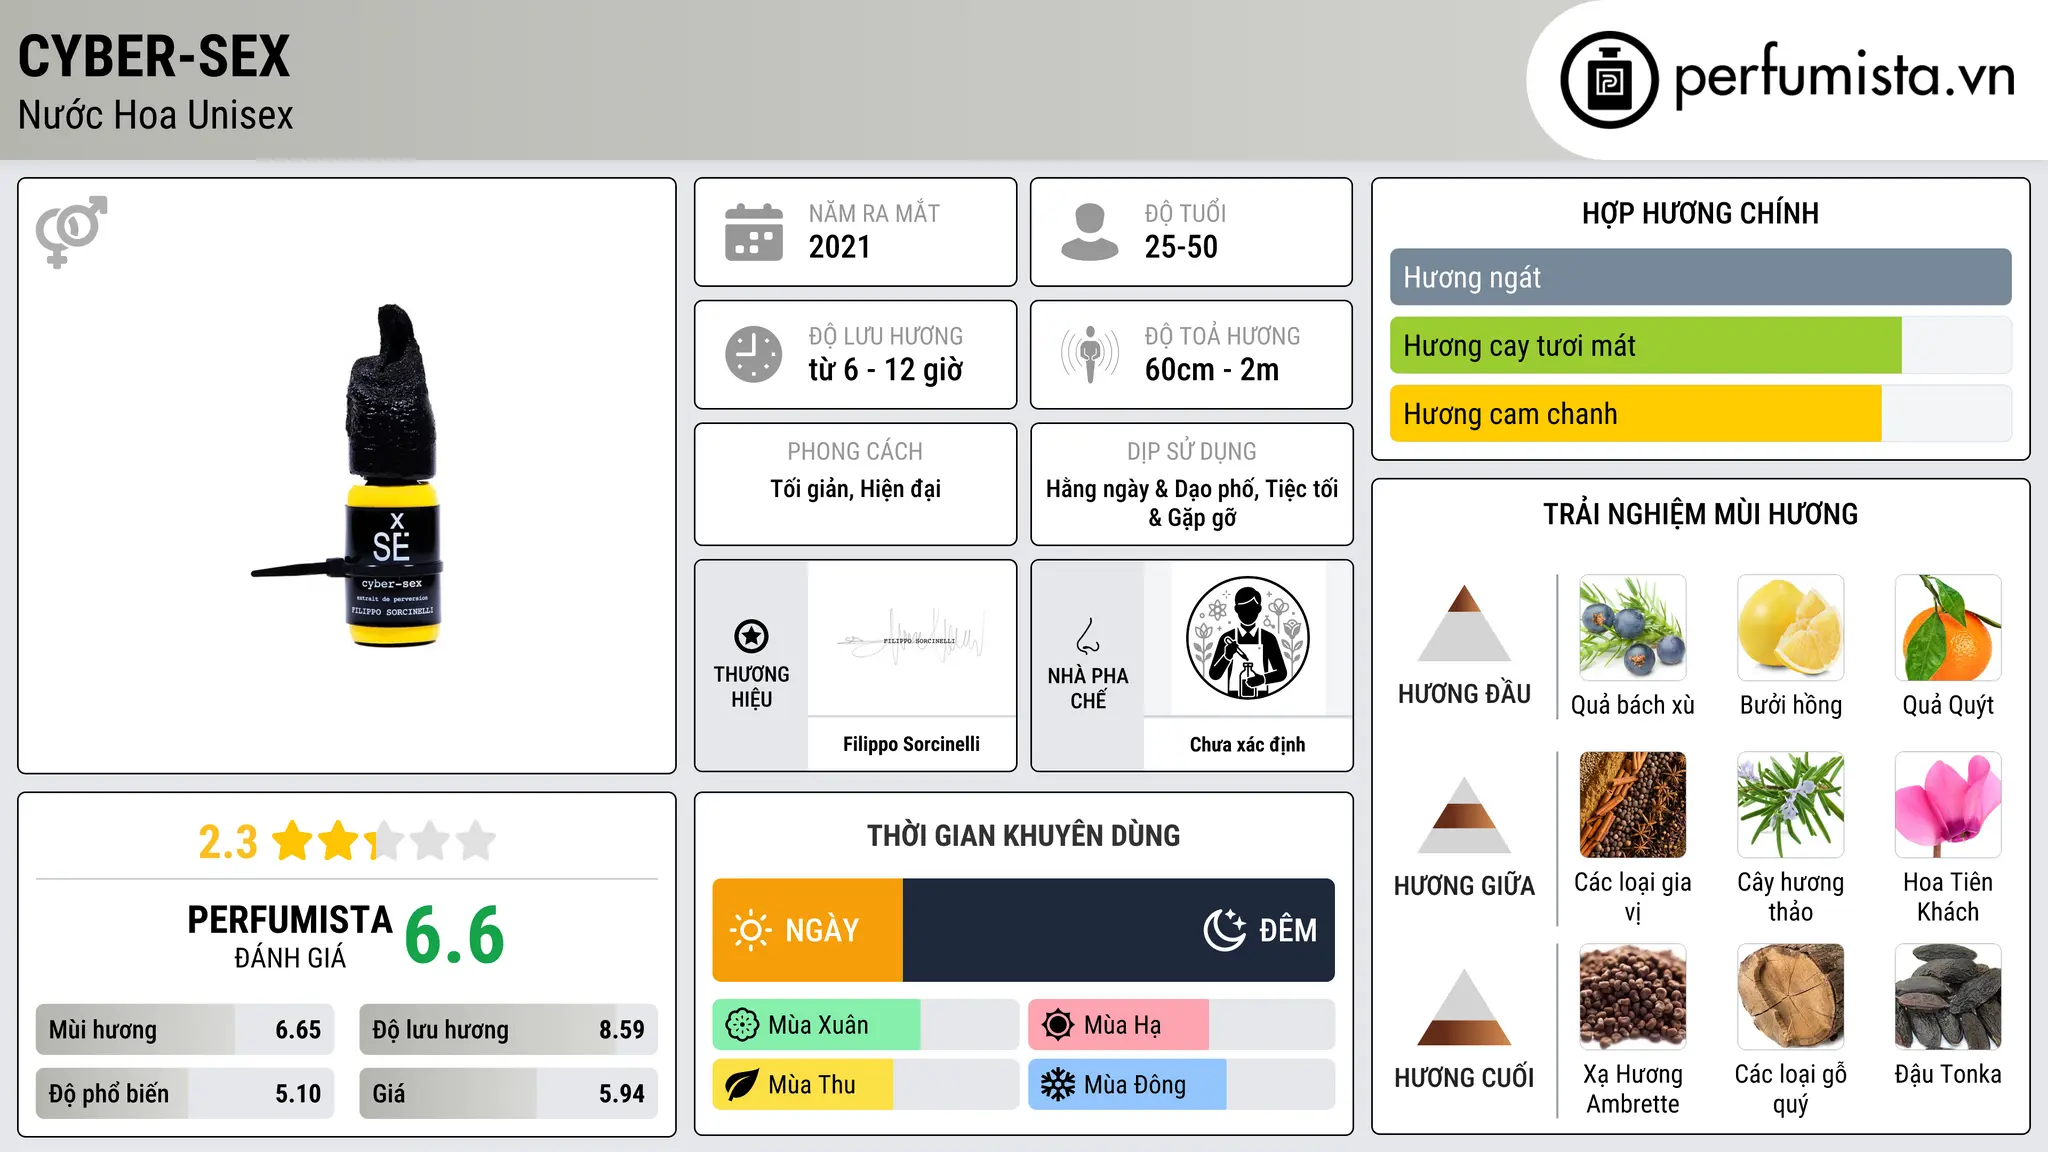Click the Mùi hương score bar
Screen dimensions: 2048x1152
185,1029
